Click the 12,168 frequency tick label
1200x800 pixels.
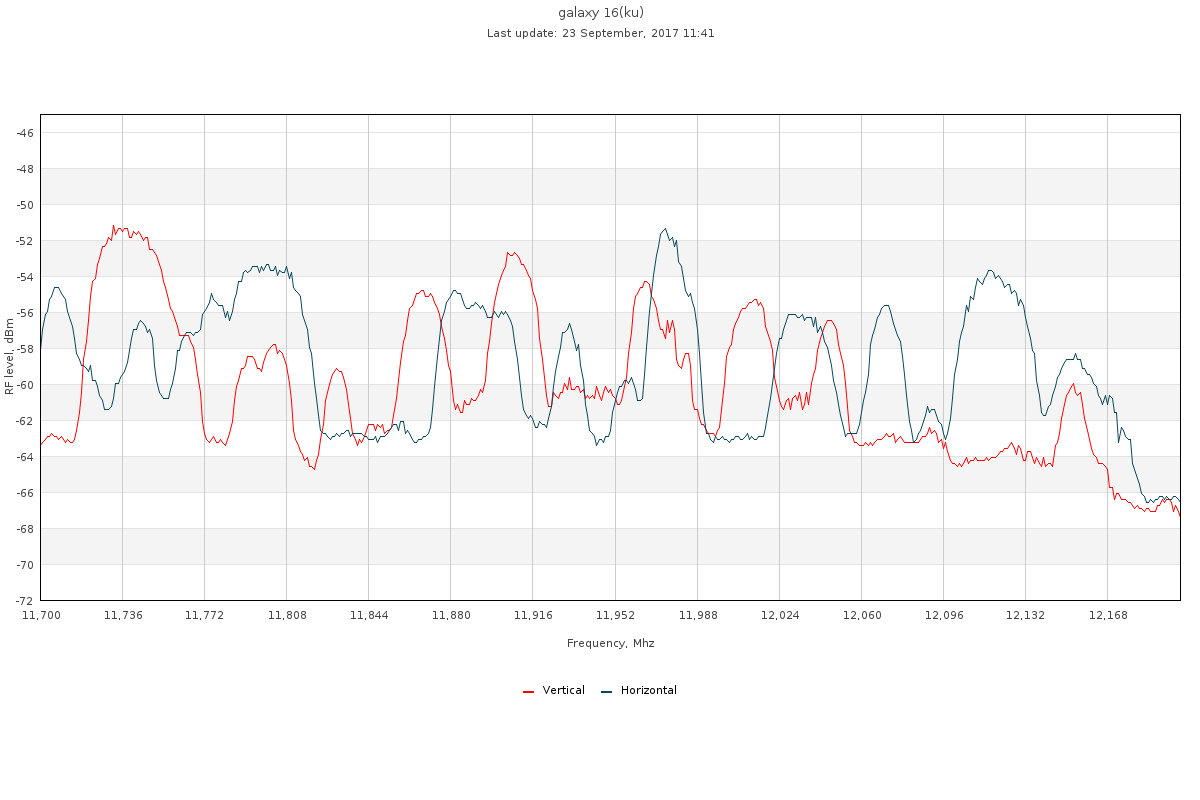click(x=1107, y=615)
